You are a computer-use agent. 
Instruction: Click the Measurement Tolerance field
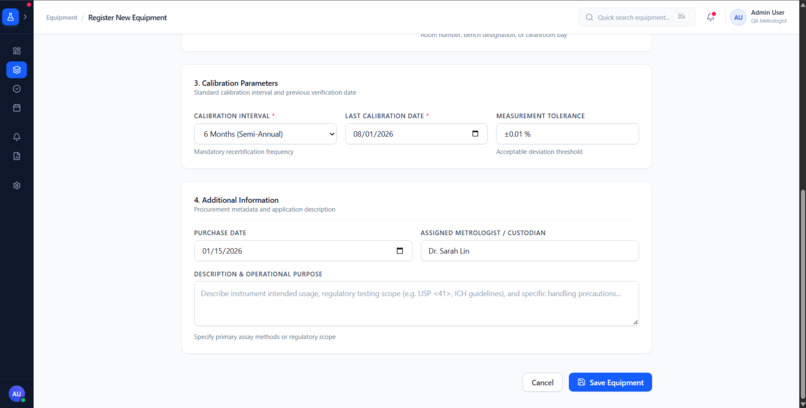[567, 134]
